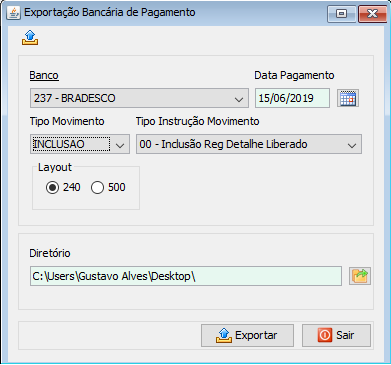This screenshot has width=391, height=365.
Task: Click the Exportar button
Action: pos(247,335)
